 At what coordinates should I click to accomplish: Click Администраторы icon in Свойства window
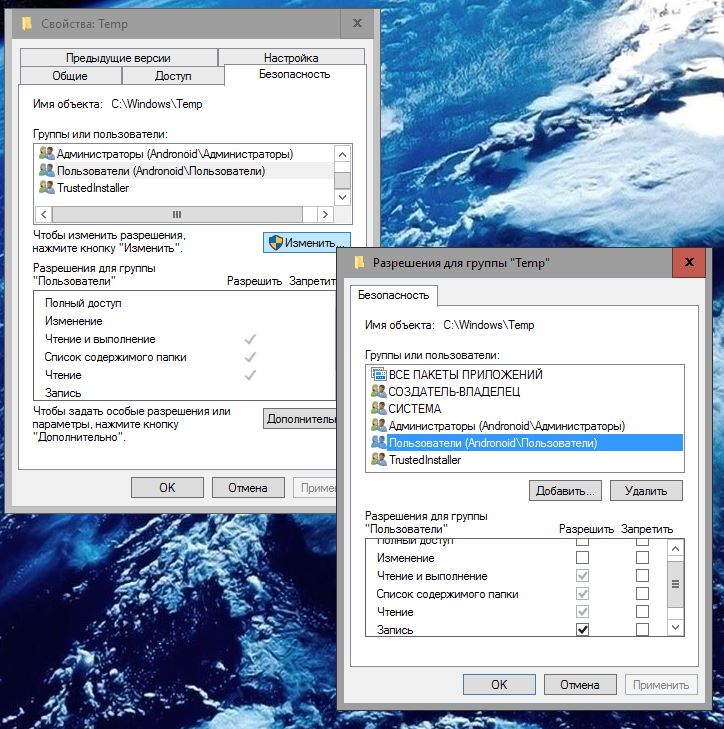click(x=46, y=154)
